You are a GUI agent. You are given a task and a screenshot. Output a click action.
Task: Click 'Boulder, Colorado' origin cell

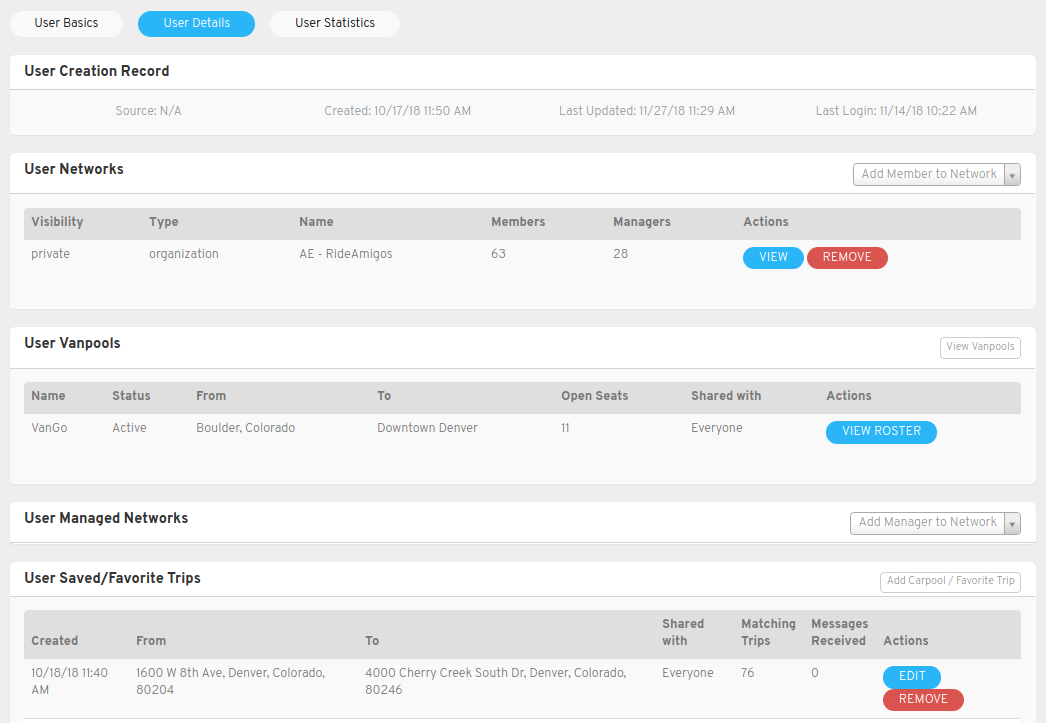click(245, 428)
